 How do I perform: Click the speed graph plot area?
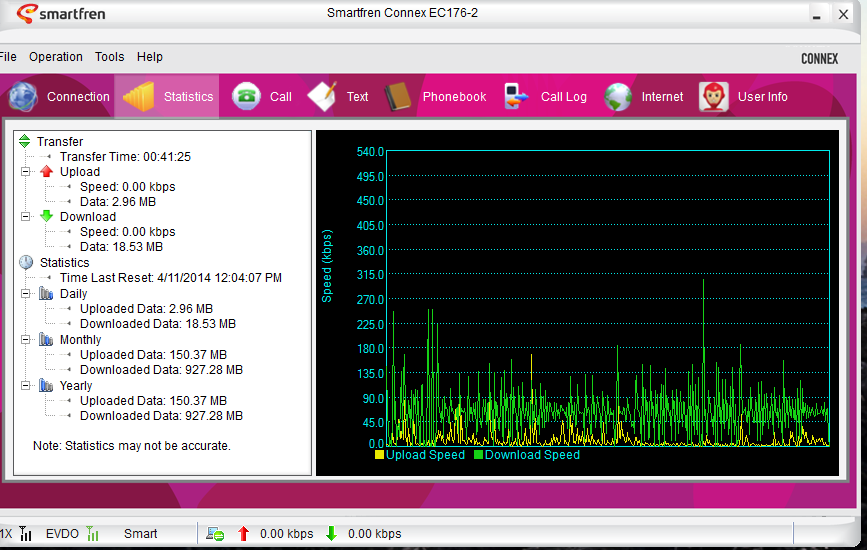point(608,298)
